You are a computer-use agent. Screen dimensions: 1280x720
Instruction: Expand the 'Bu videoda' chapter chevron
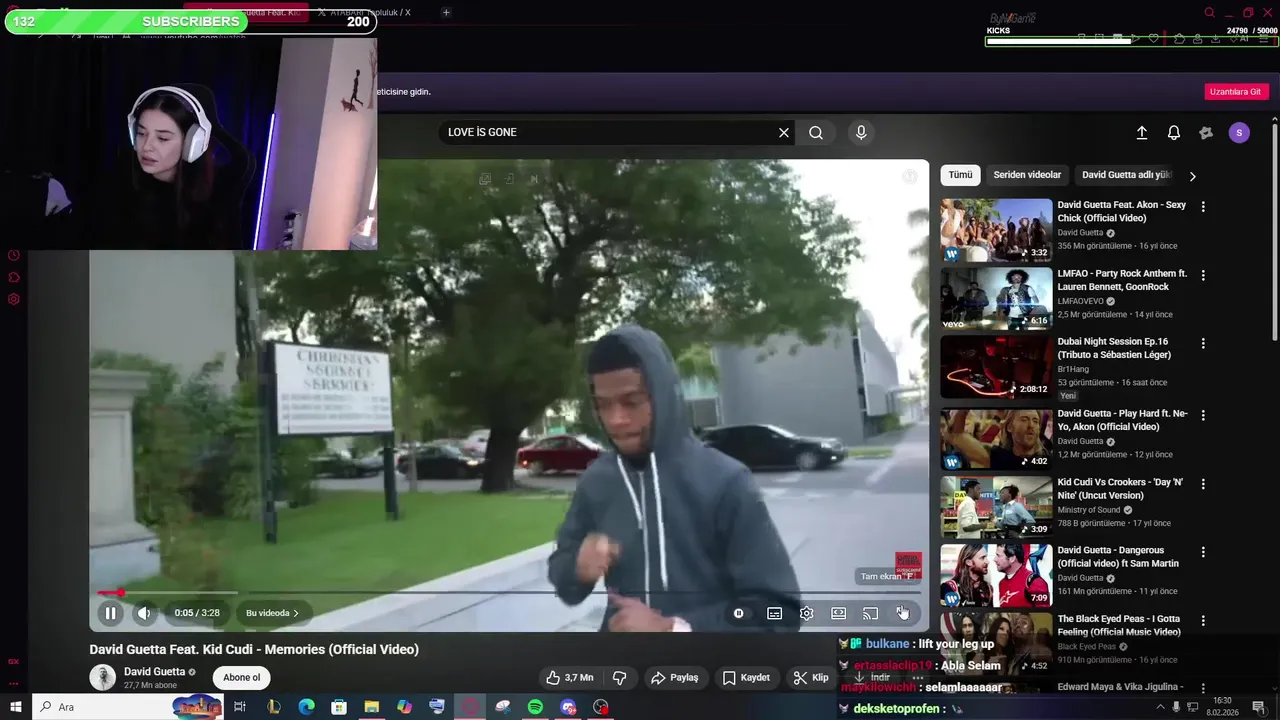295,613
